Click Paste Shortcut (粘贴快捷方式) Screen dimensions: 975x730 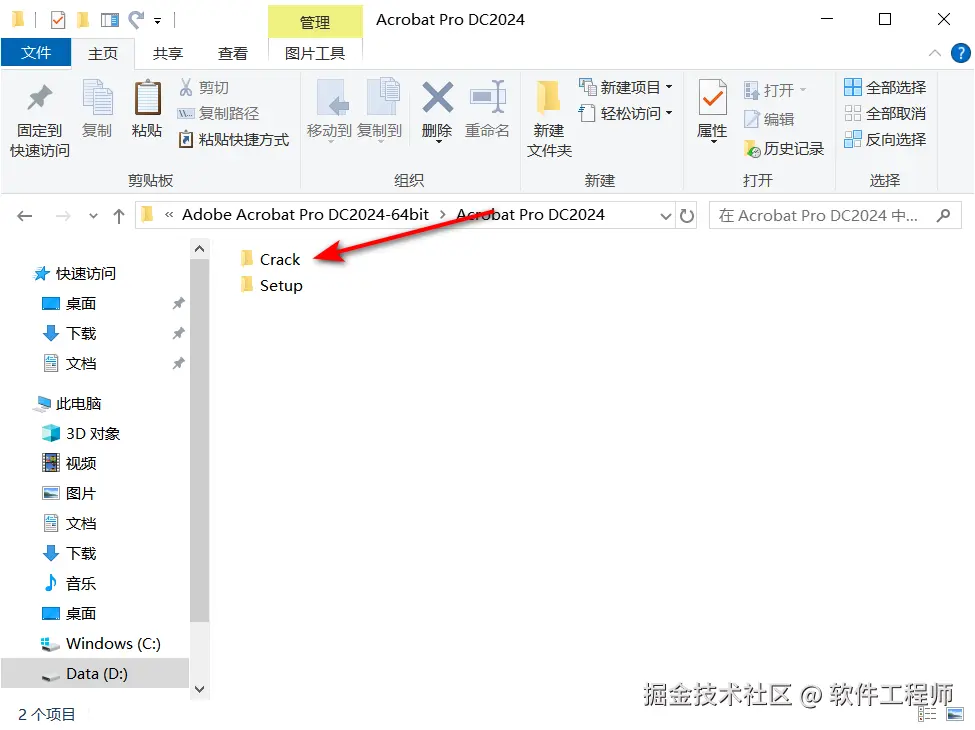(x=234, y=139)
